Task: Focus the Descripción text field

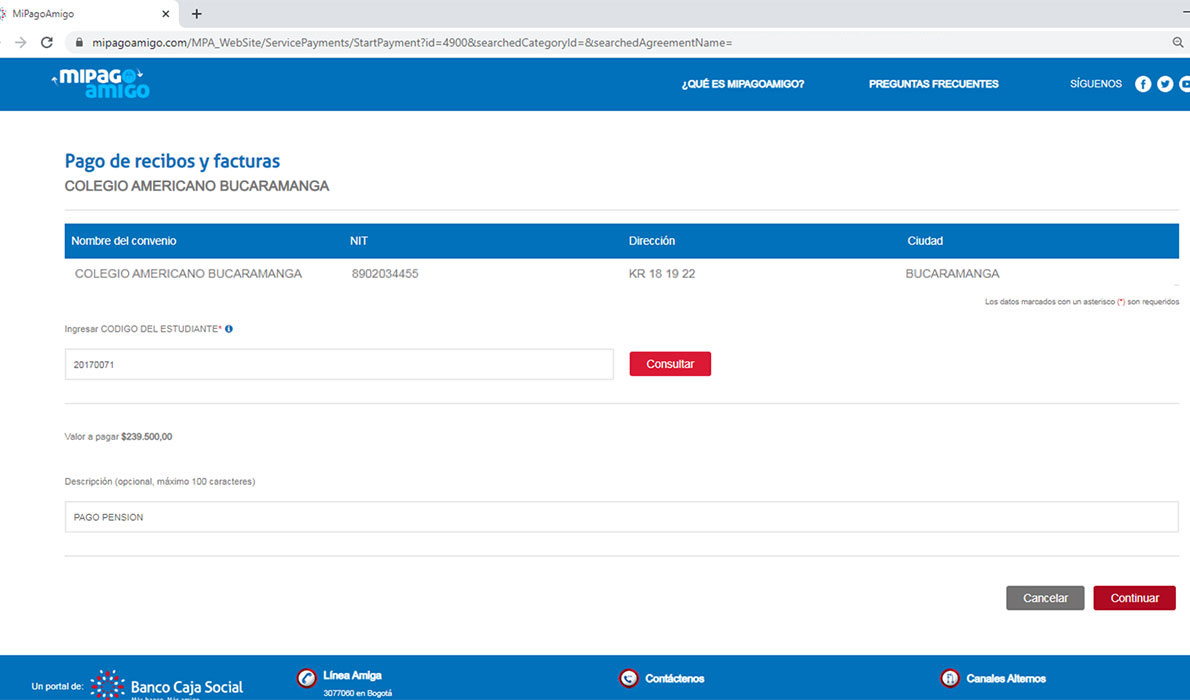Action: point(621,517)
